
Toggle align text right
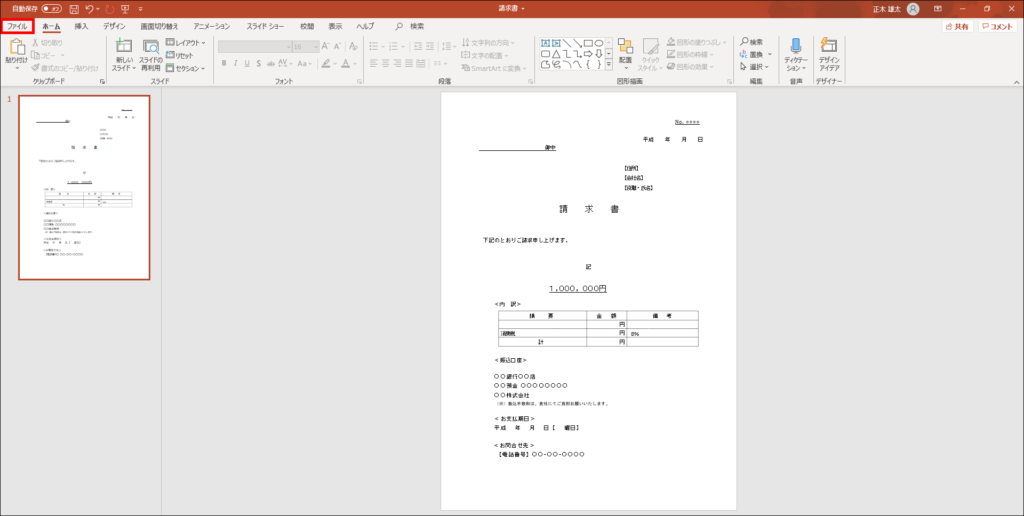coord(398,64)
